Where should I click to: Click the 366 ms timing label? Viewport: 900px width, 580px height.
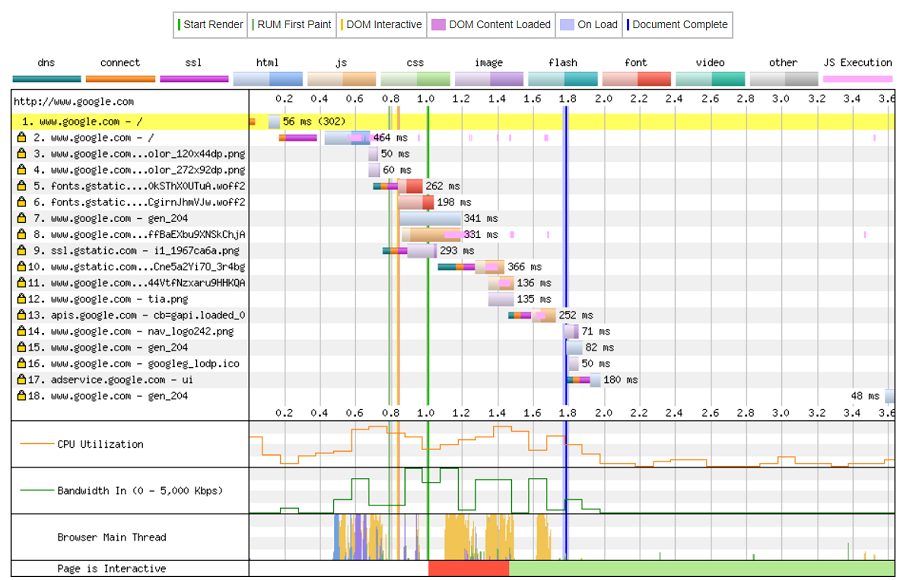[x=525, y=266]
